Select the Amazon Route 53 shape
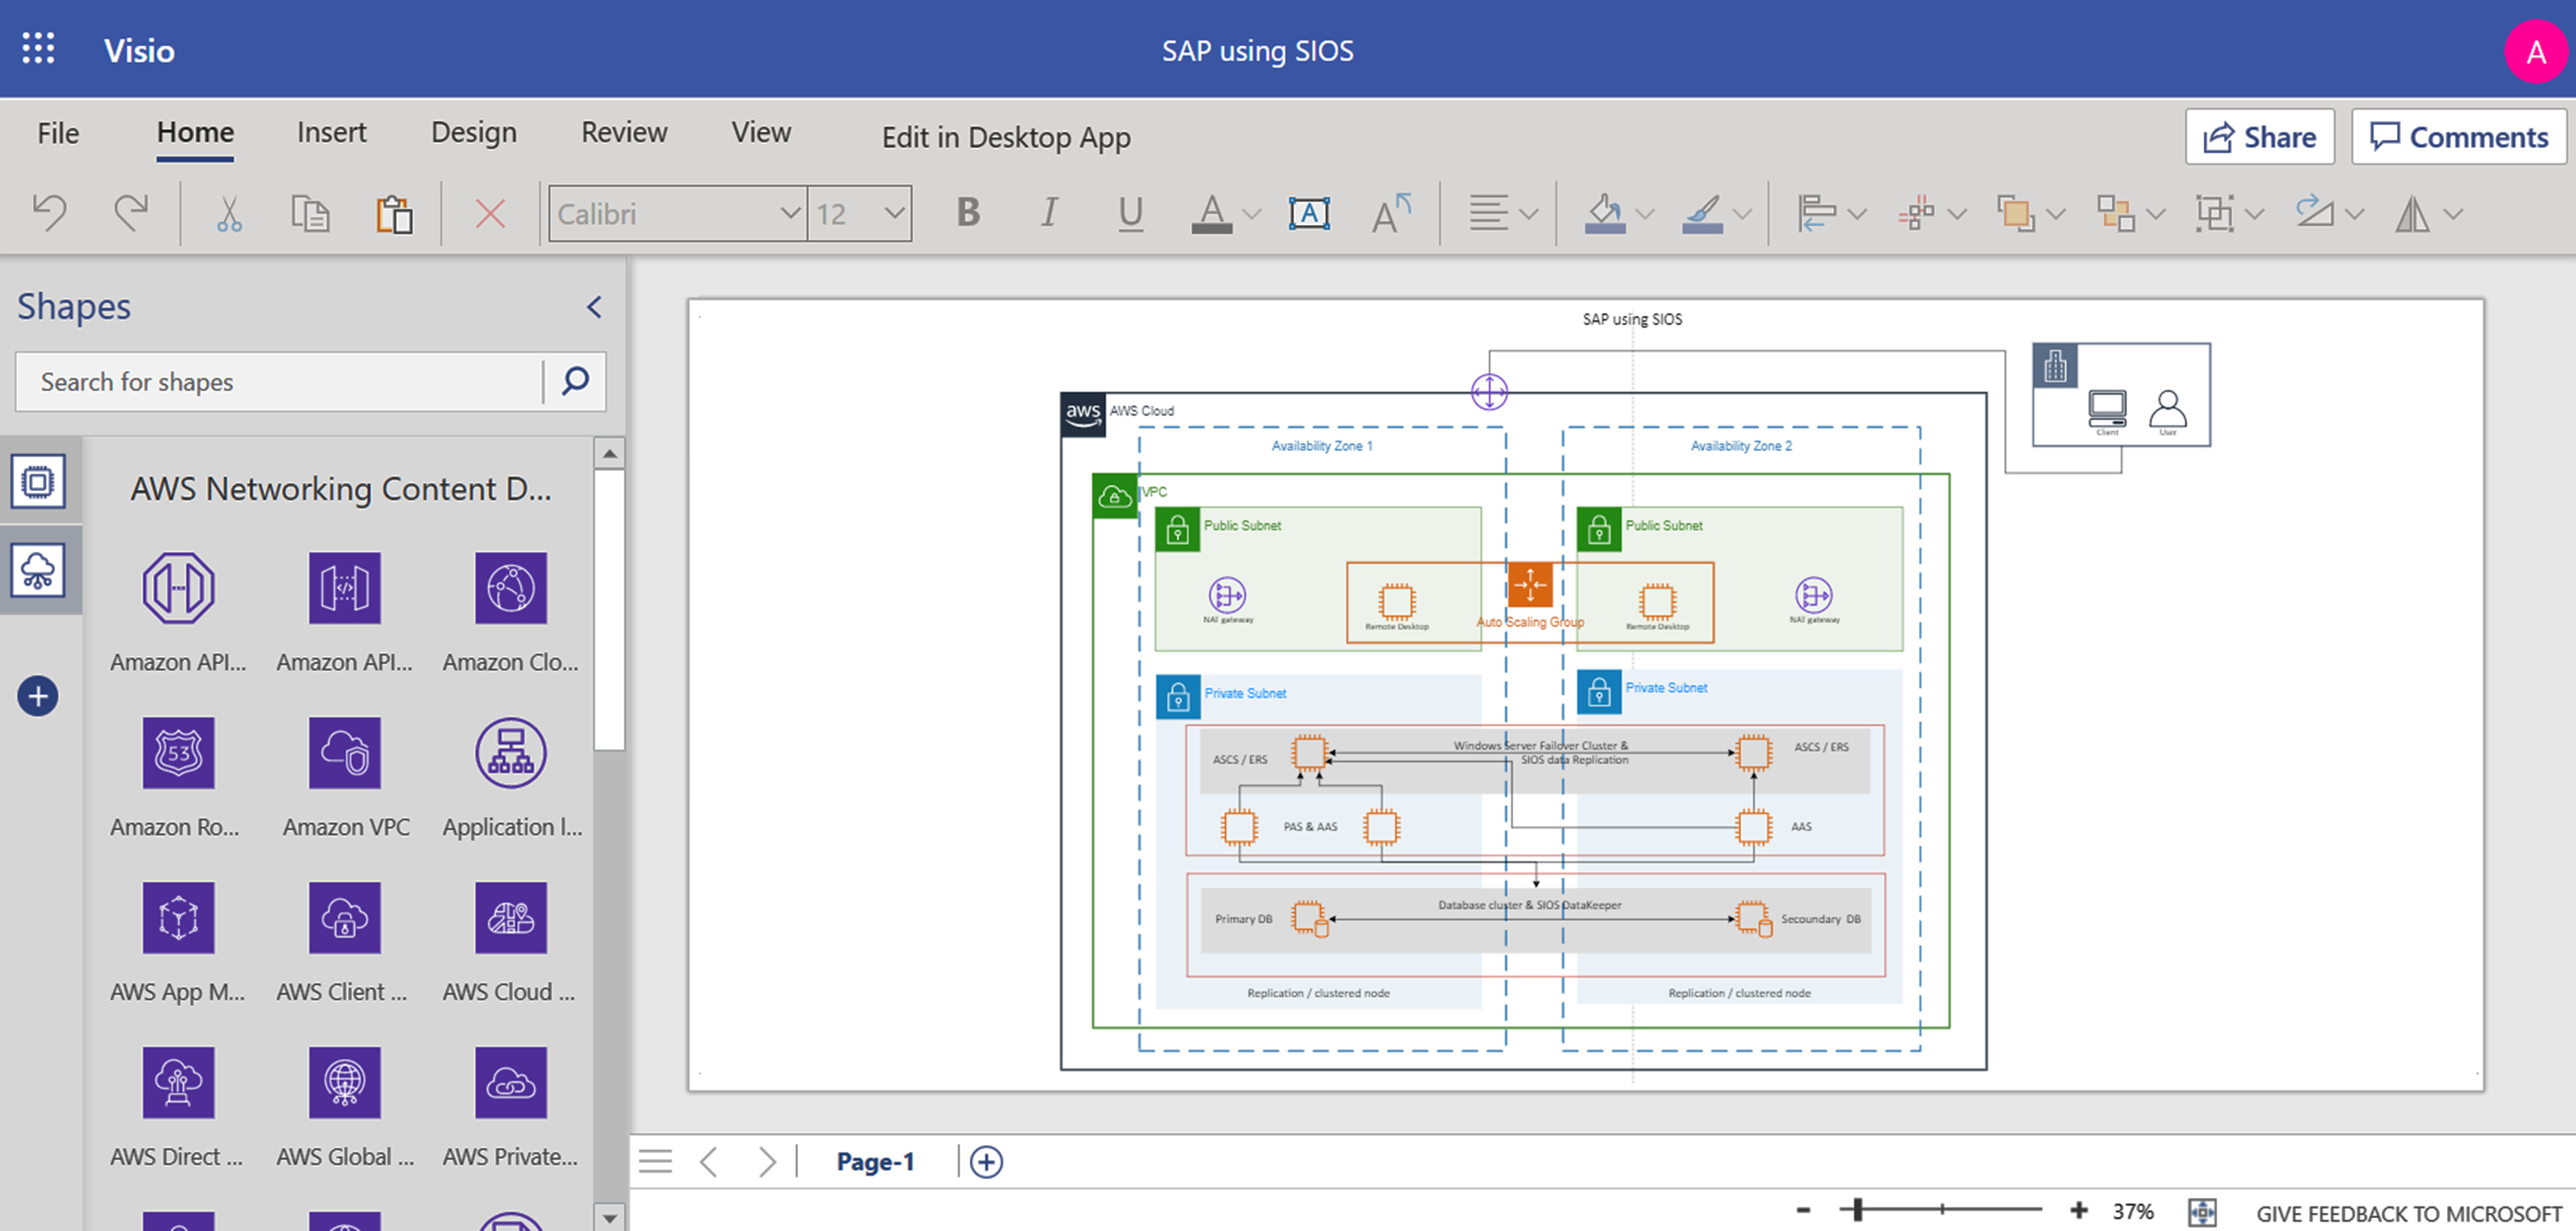The image size is (2576, 1231). point(178,753)
